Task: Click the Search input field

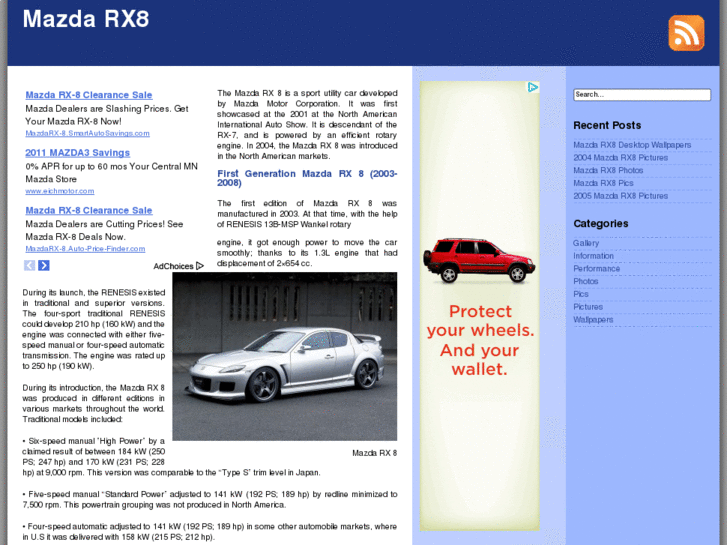Action: pyautogui.click(x=642, y=95)
